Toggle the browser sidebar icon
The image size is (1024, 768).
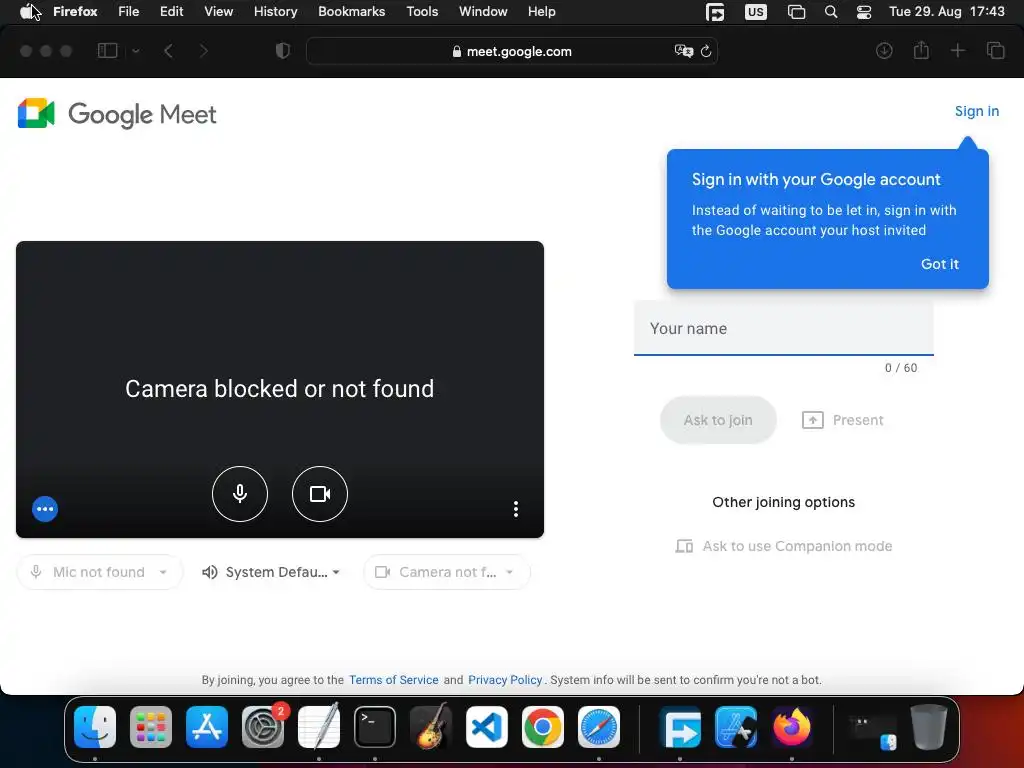point(107,51)
